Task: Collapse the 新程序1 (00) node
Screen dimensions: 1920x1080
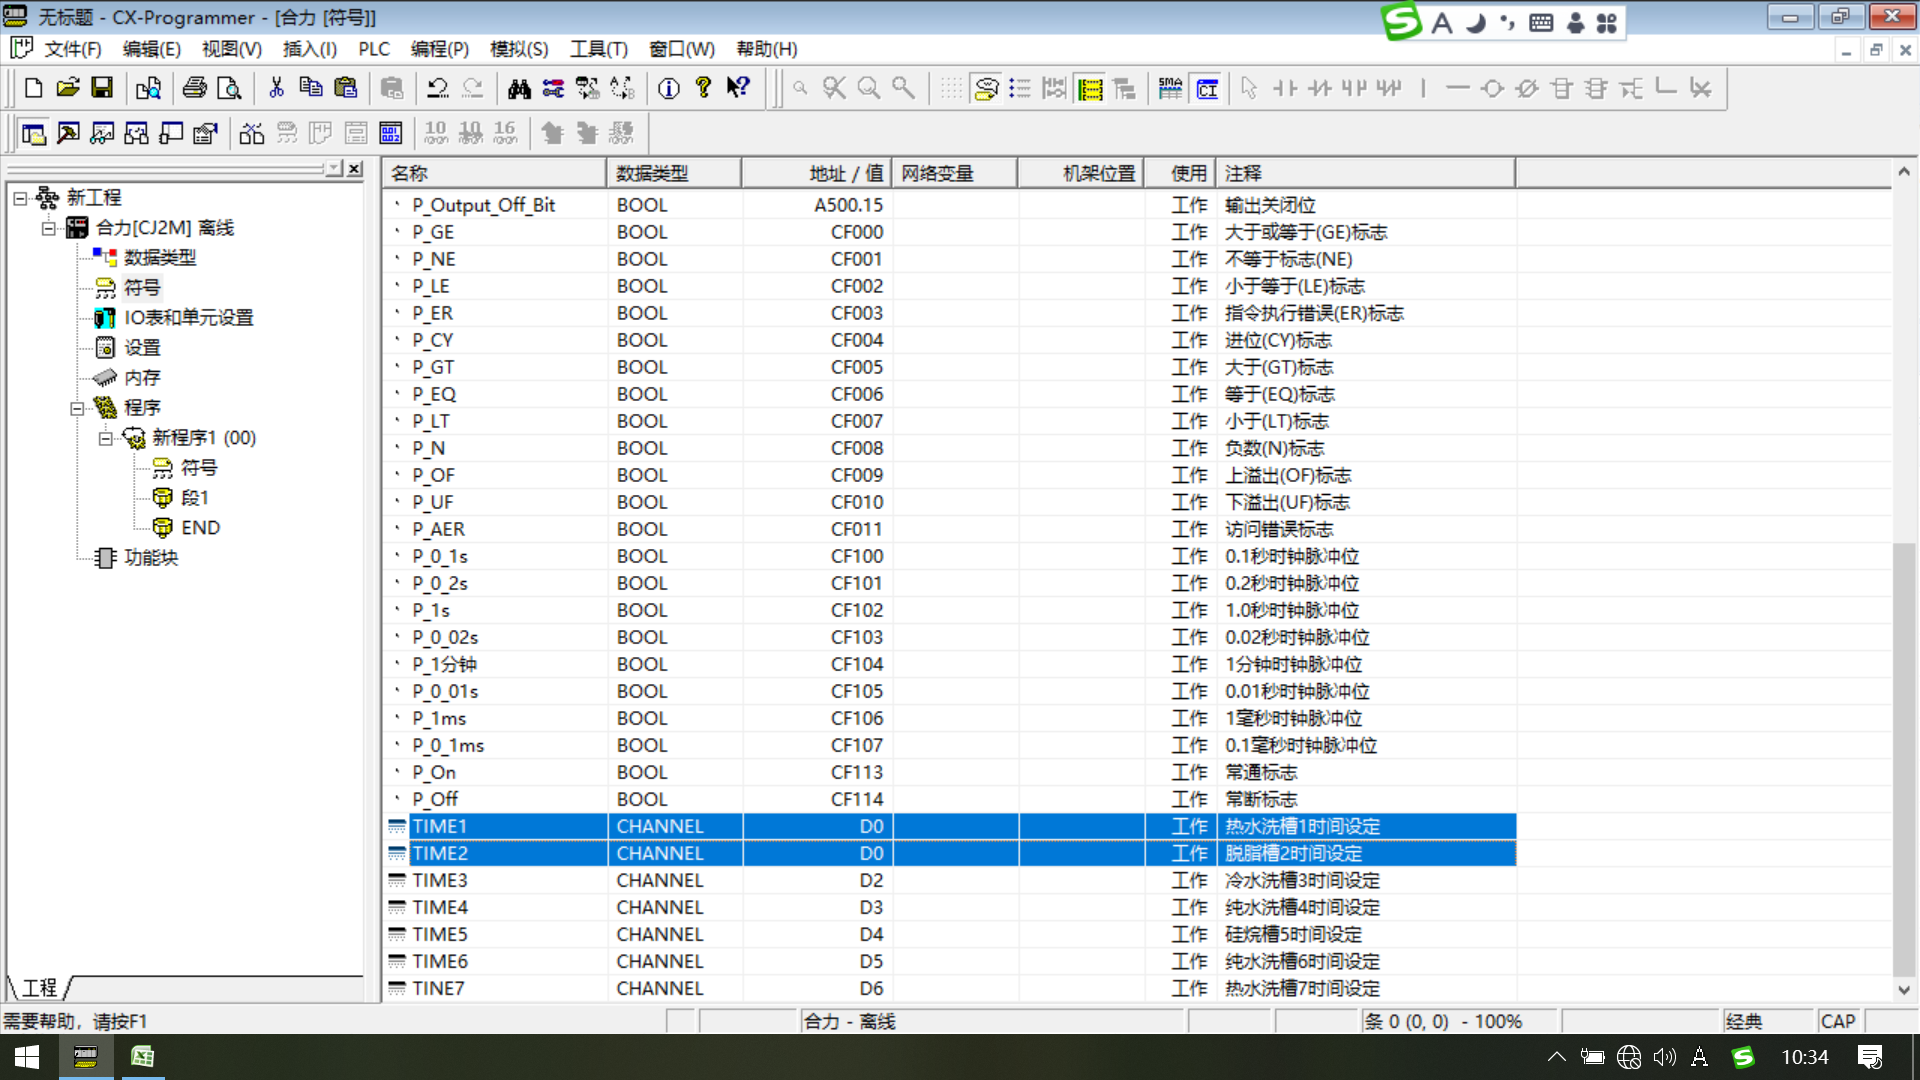Action: [105, 438]
